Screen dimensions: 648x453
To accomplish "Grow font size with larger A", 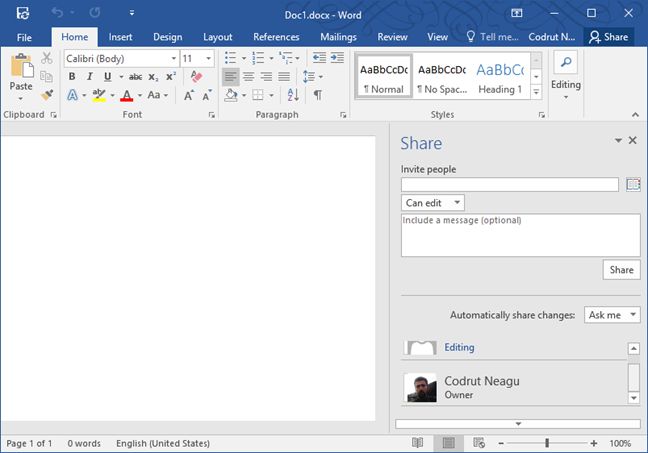I will (x=189, y=95).
